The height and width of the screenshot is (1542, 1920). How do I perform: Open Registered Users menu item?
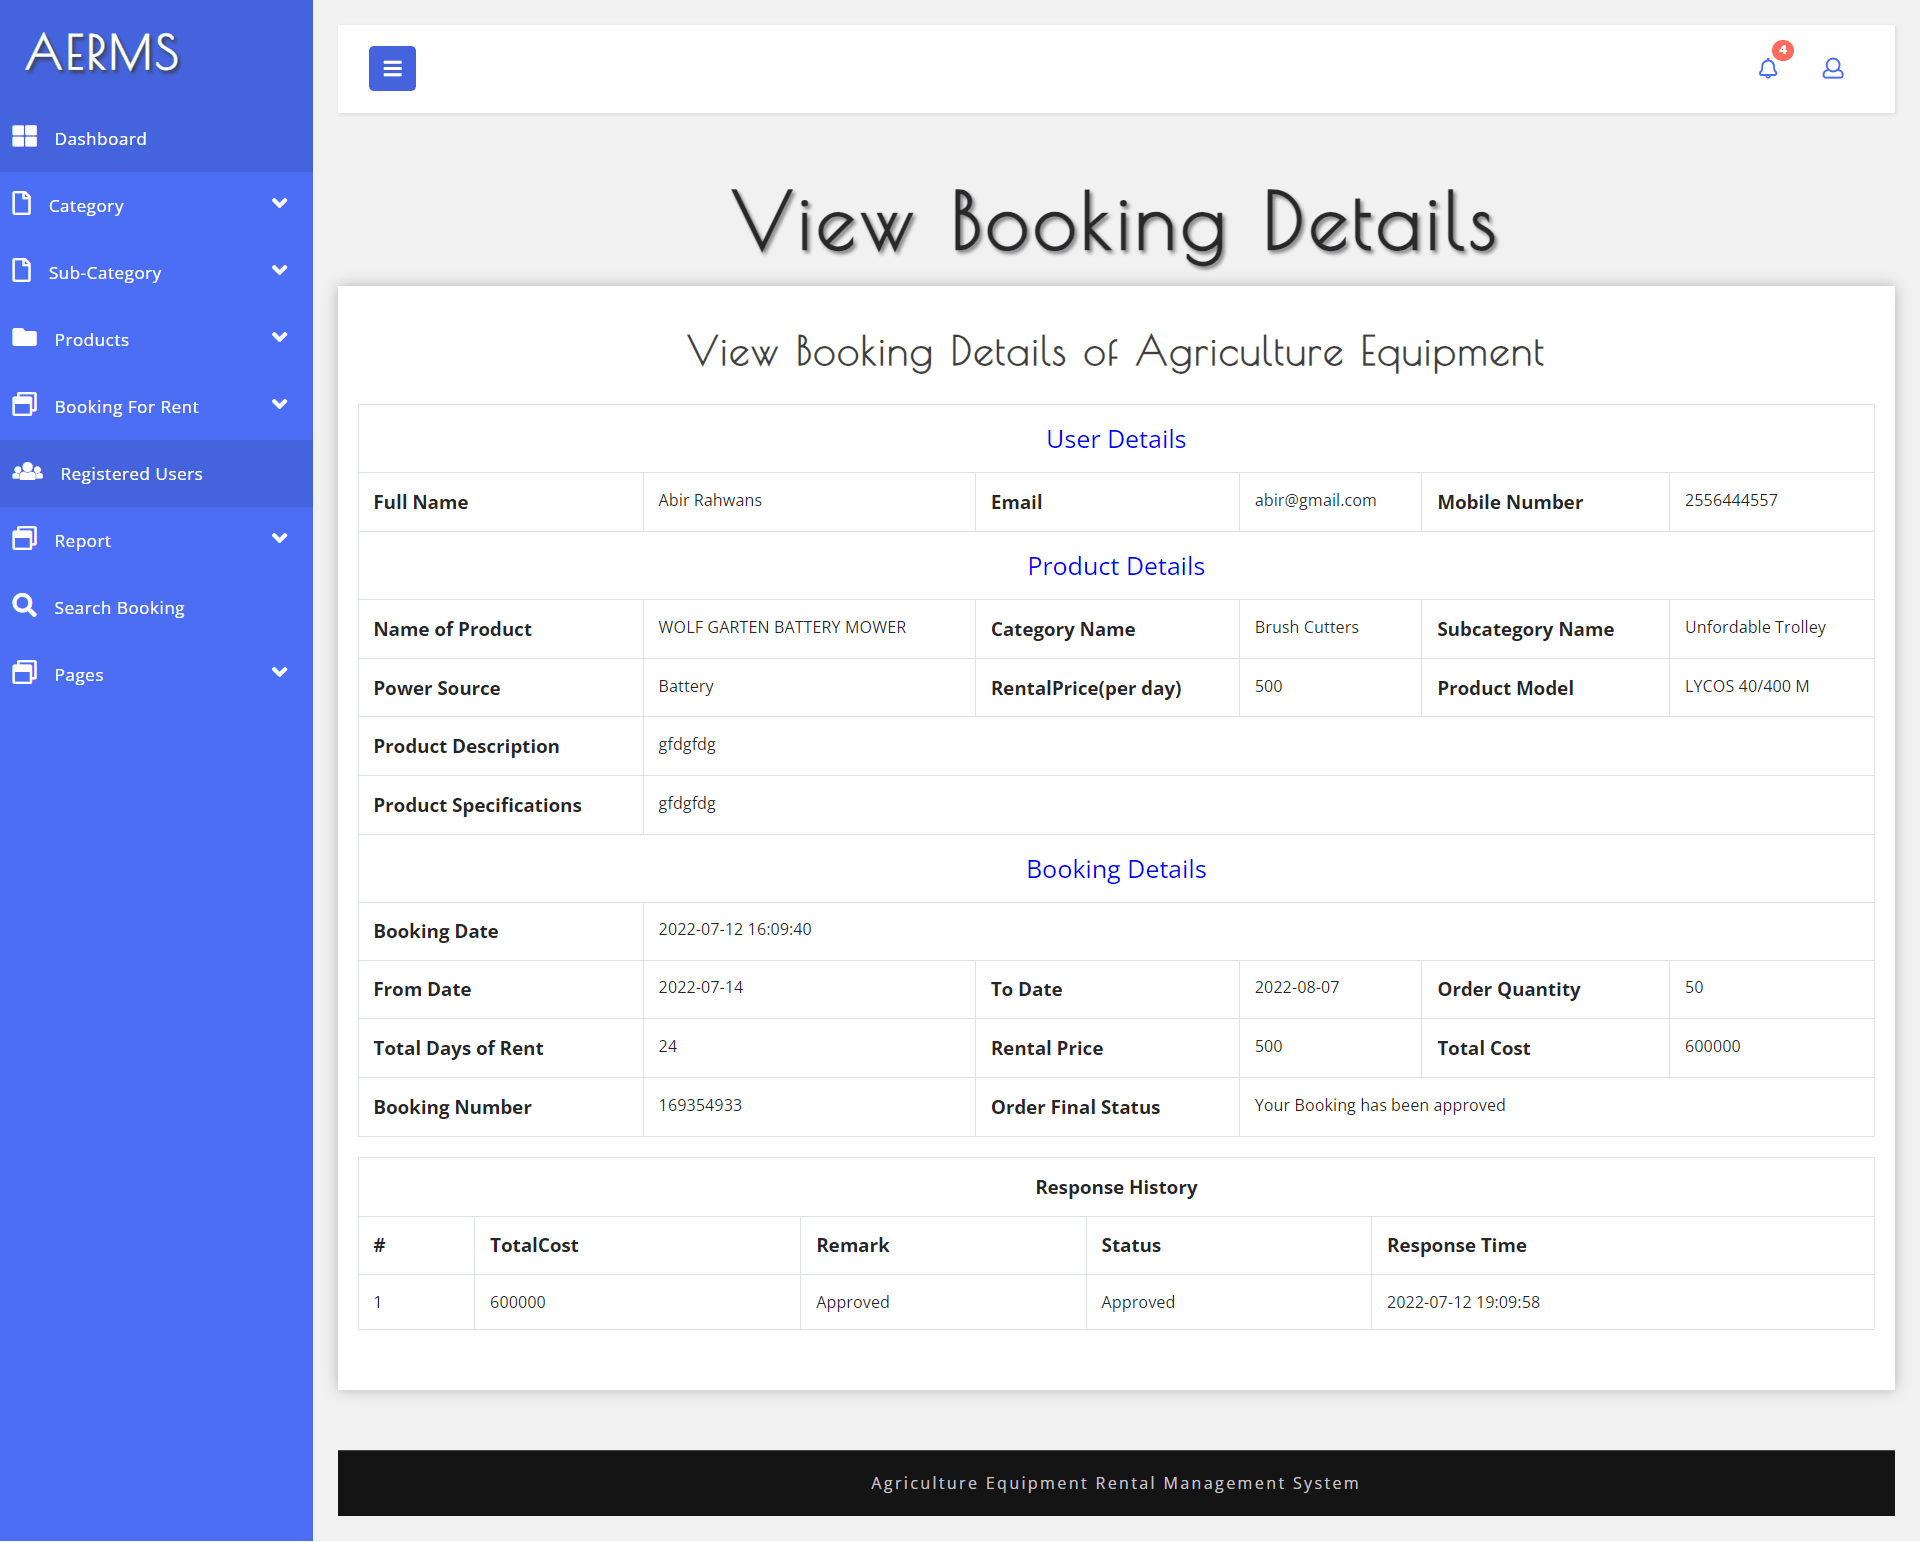pyautogui.click(x=131, y=474)
